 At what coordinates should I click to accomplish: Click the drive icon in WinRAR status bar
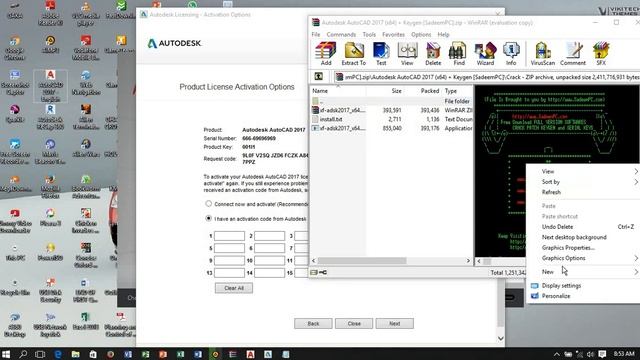(x=314, y=272)
